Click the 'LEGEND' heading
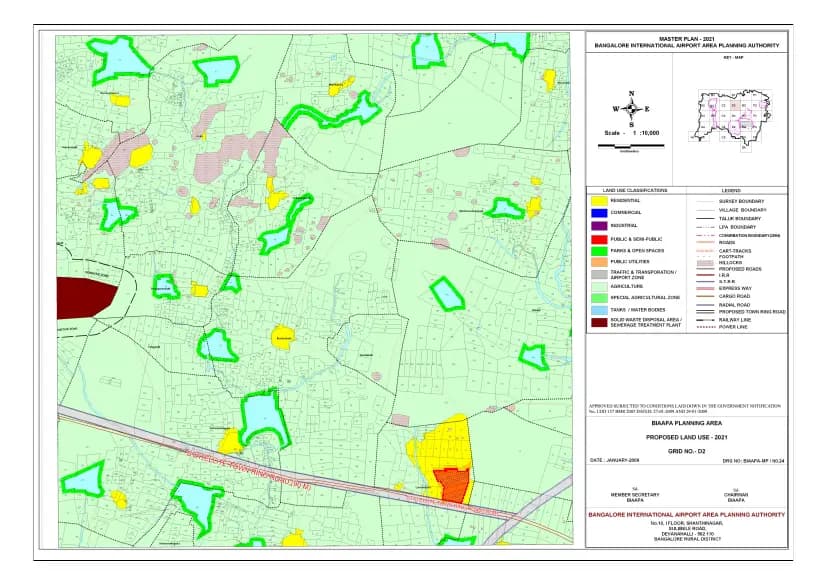This screenshot has width=827, height=585. click(731, 190)
